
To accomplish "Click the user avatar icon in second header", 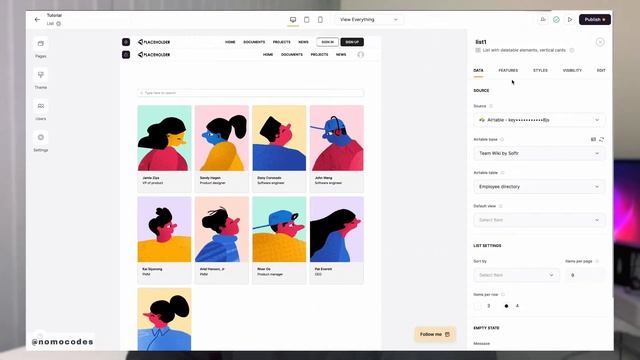I will (x=361, y=55).
